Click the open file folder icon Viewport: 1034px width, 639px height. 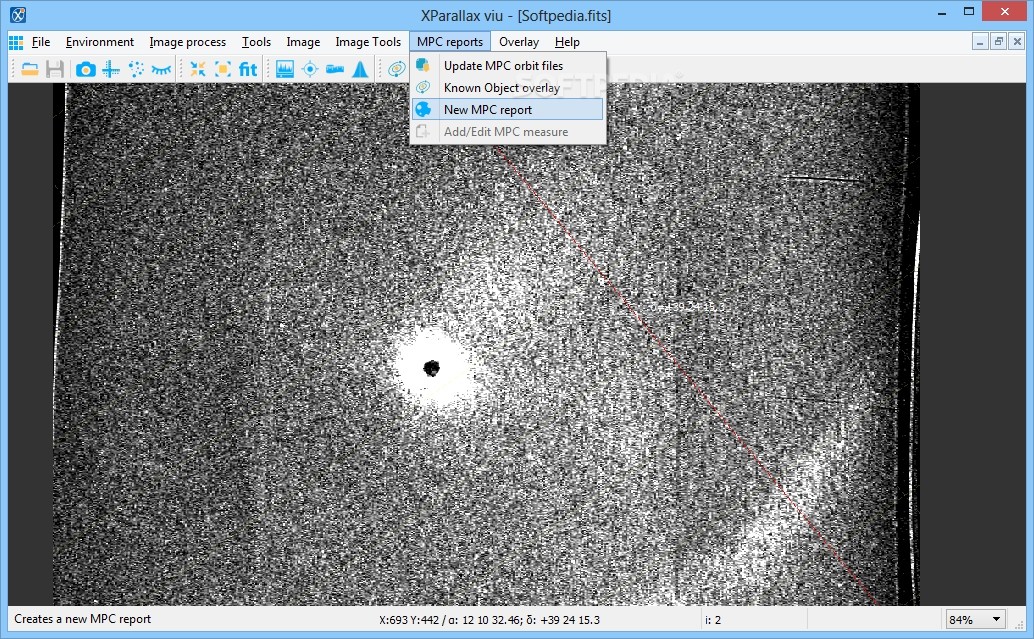tap(30, 69)
